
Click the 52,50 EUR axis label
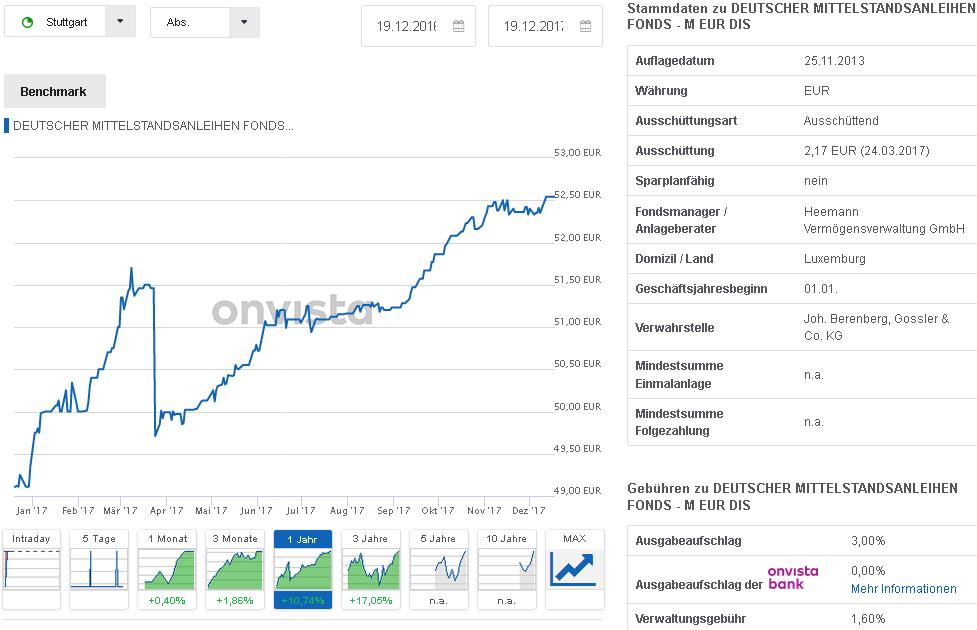[578, 194]
